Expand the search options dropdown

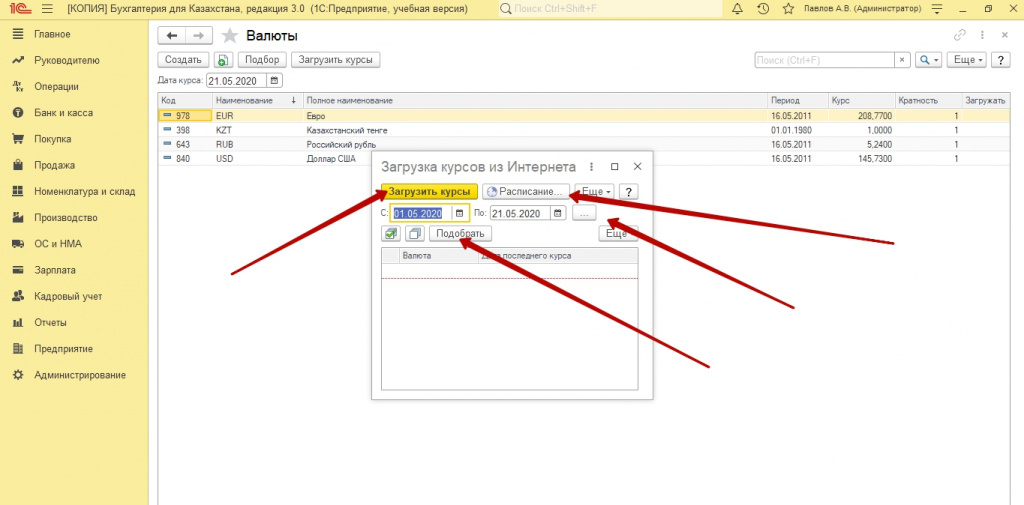tap(928, 60)
